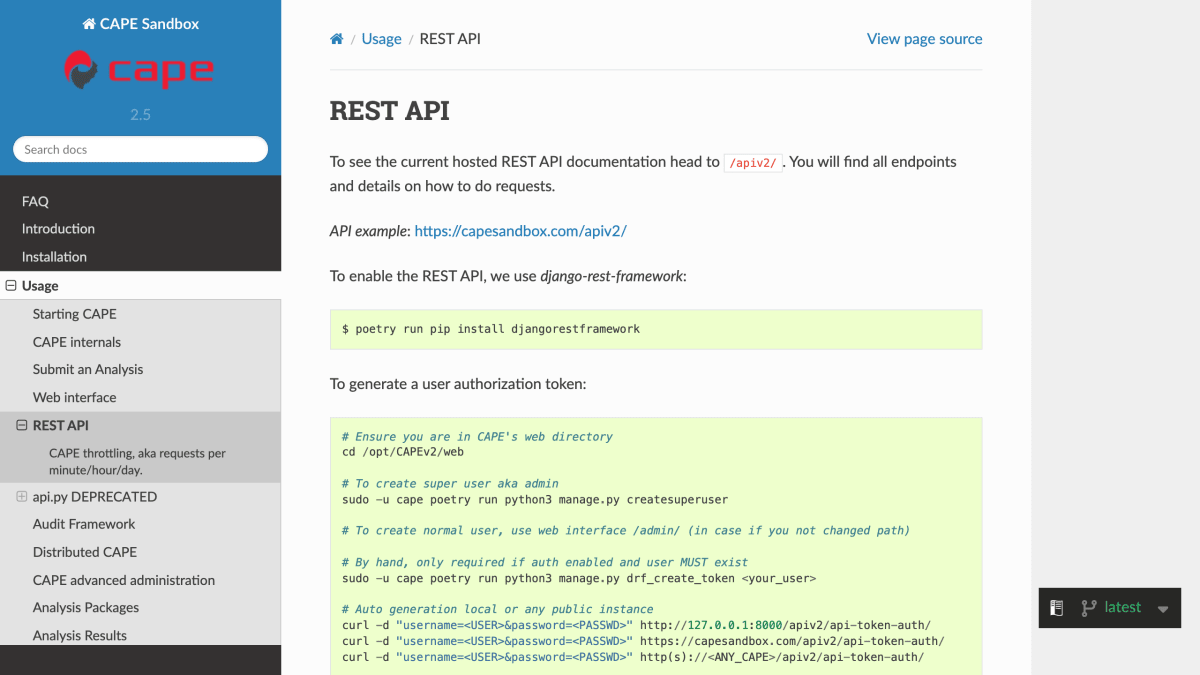Viewport: 1200px width, 675px height.
Task: Click the 'Ensure you are in CAPE's web directory' comment
Action: (477, 436)
